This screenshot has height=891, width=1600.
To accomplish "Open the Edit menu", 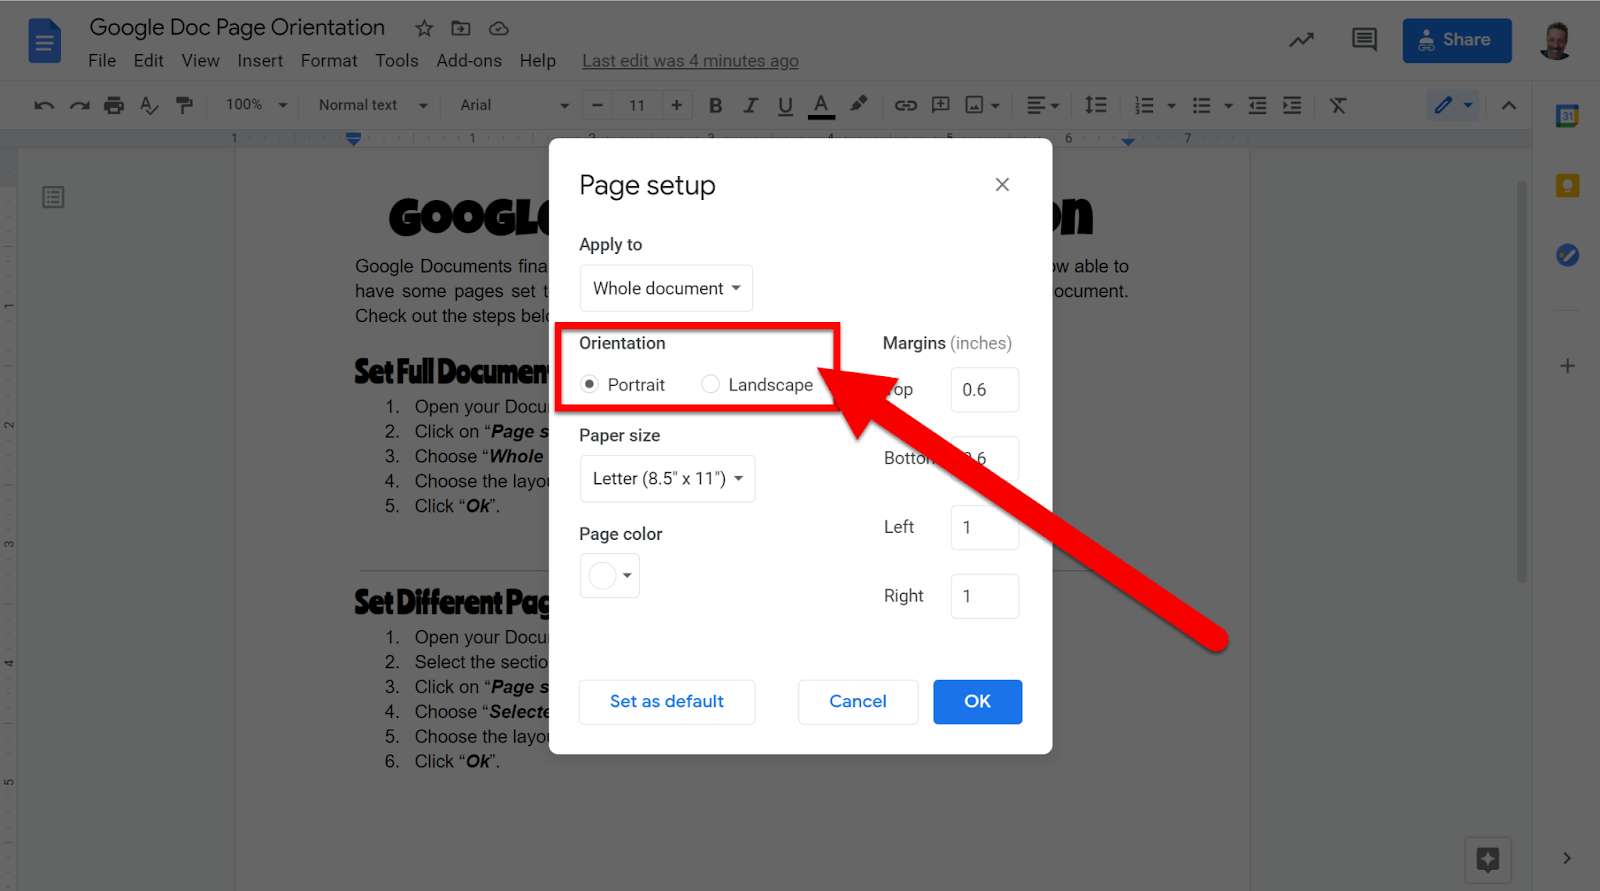I will point(148,61).
